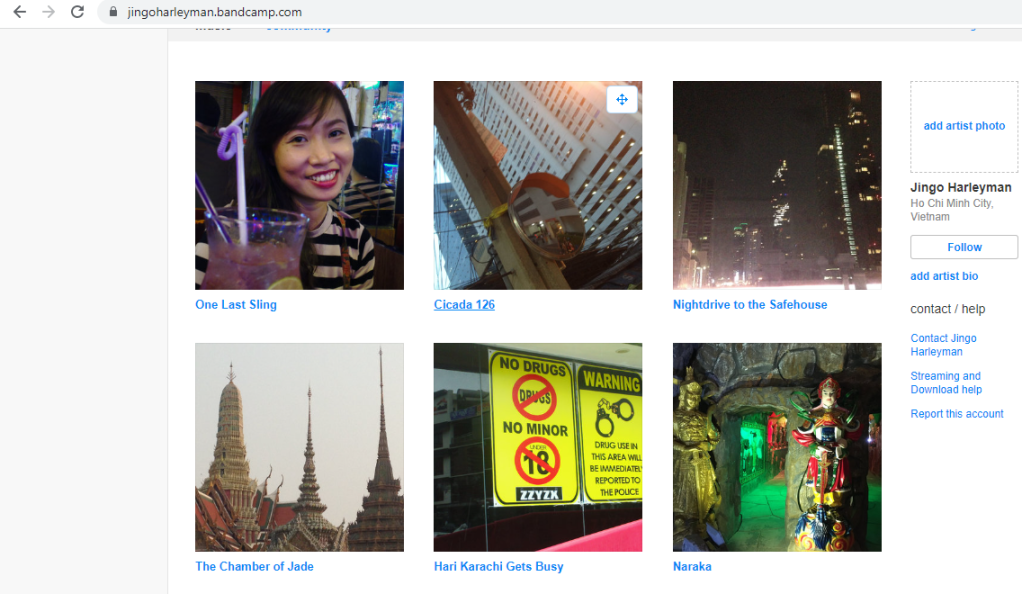Open the One Last Sling title link

236,305
